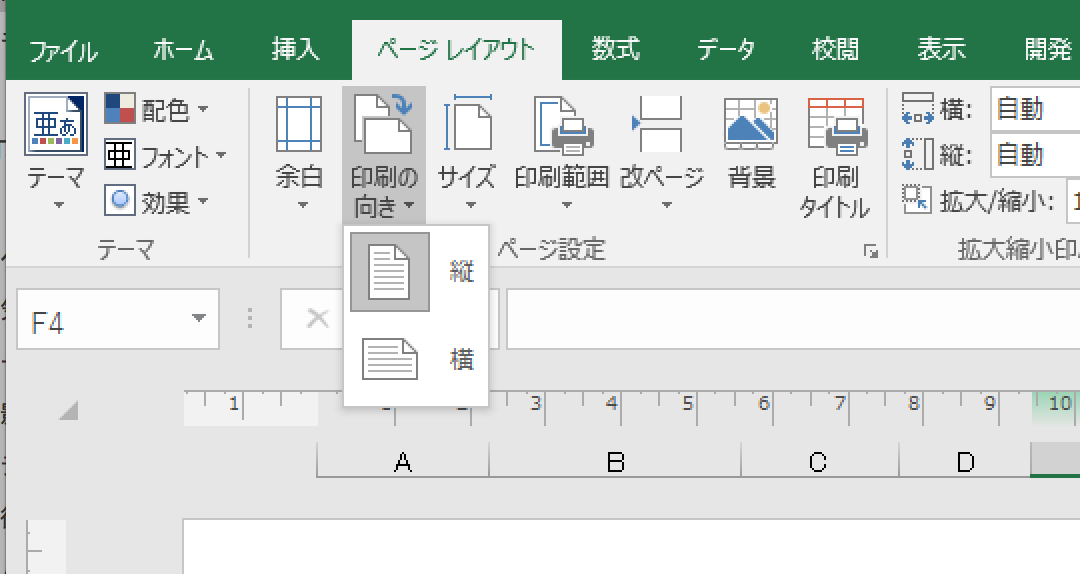The image size is (1080, 574).
Task: Open the テーマ (Themes) gallery
Action: pyautogui.click(x=55, y=150)
